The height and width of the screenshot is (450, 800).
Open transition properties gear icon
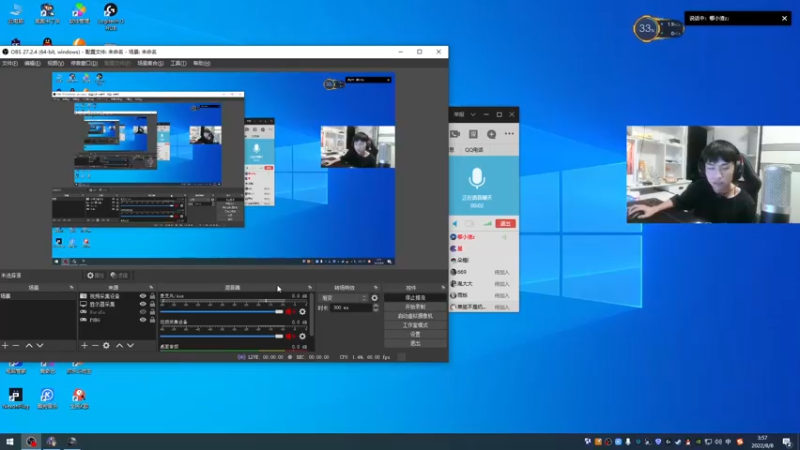point(374,298)
